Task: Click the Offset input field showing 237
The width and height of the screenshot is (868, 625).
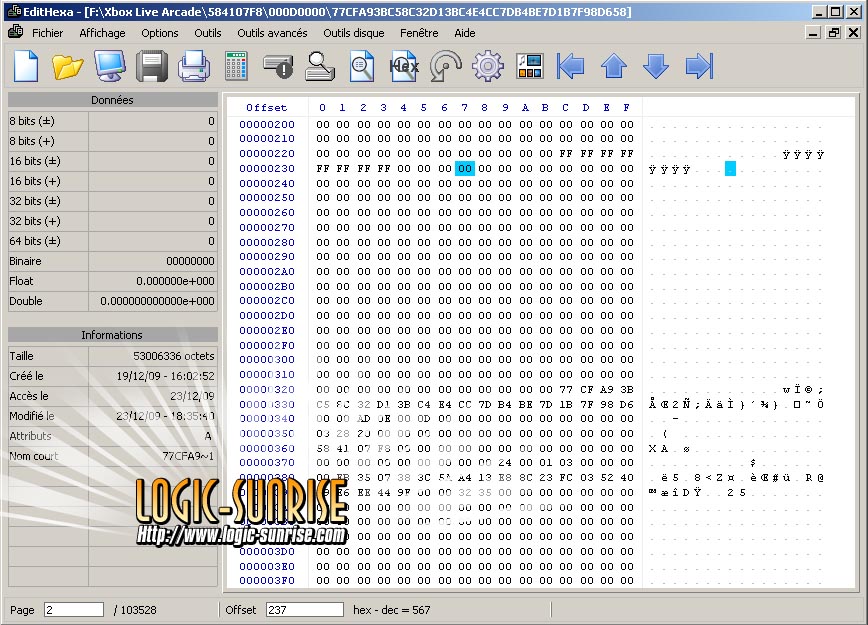Action: 304,610
